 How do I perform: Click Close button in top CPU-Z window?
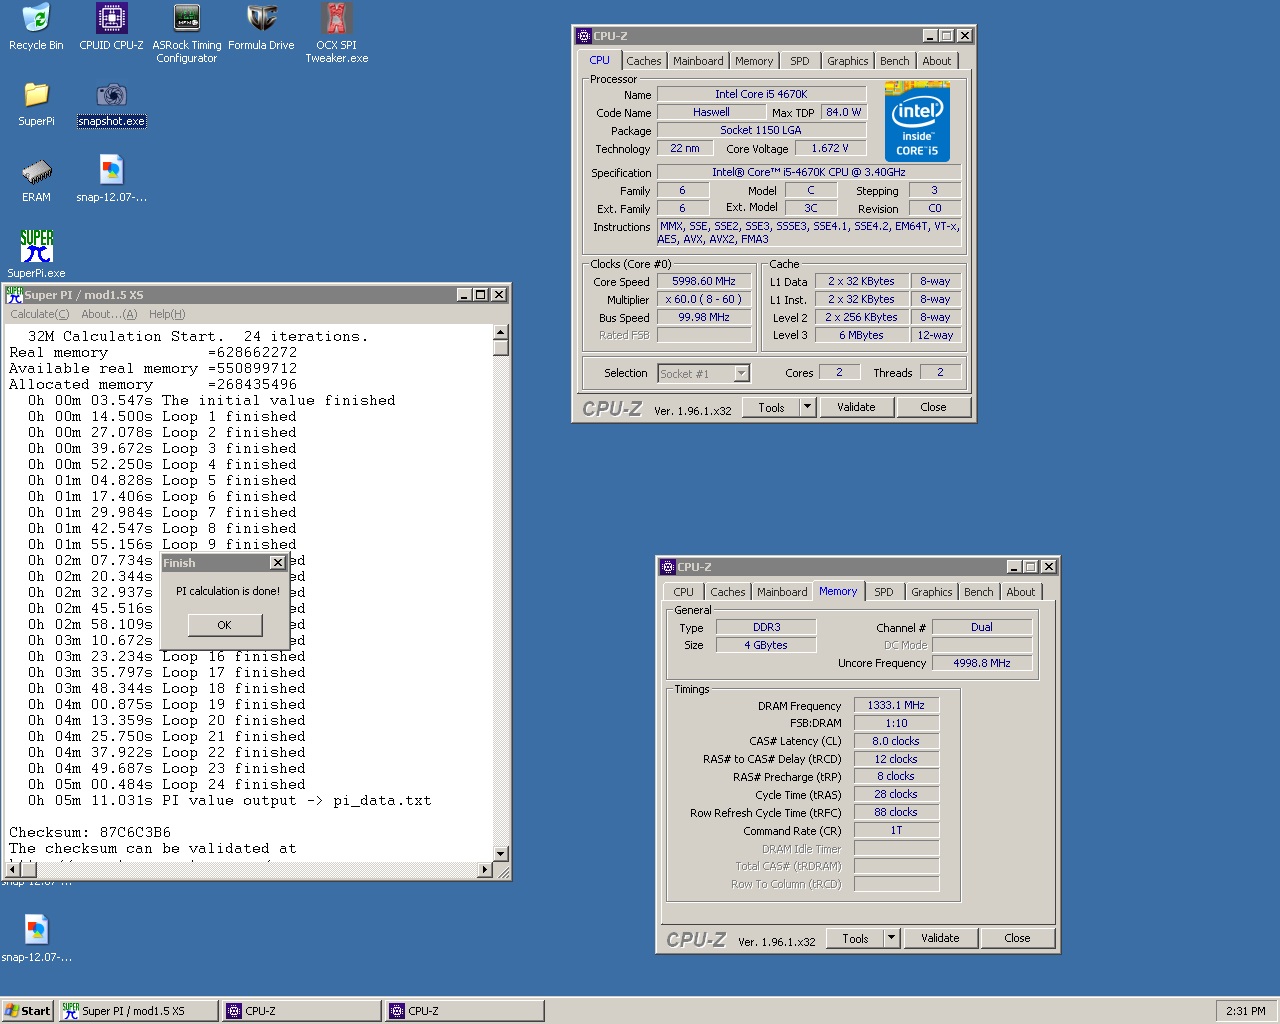tap(933, 407)
